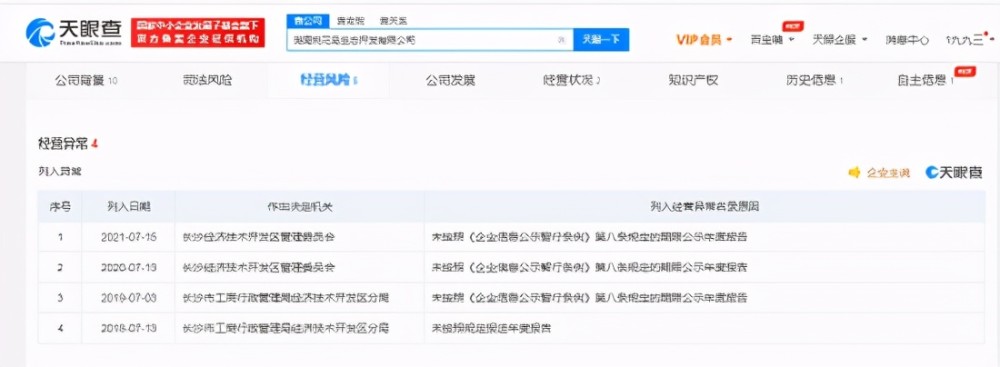Click the 经营异常 section heading

[x=68, y=144]
